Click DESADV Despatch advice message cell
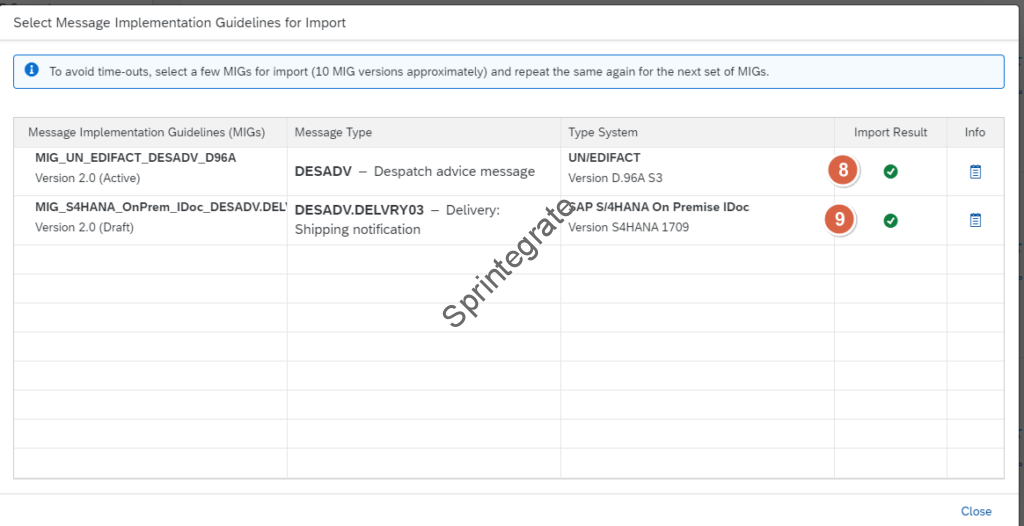Viewport: 1024px width, 526px height. click(414, 172)
